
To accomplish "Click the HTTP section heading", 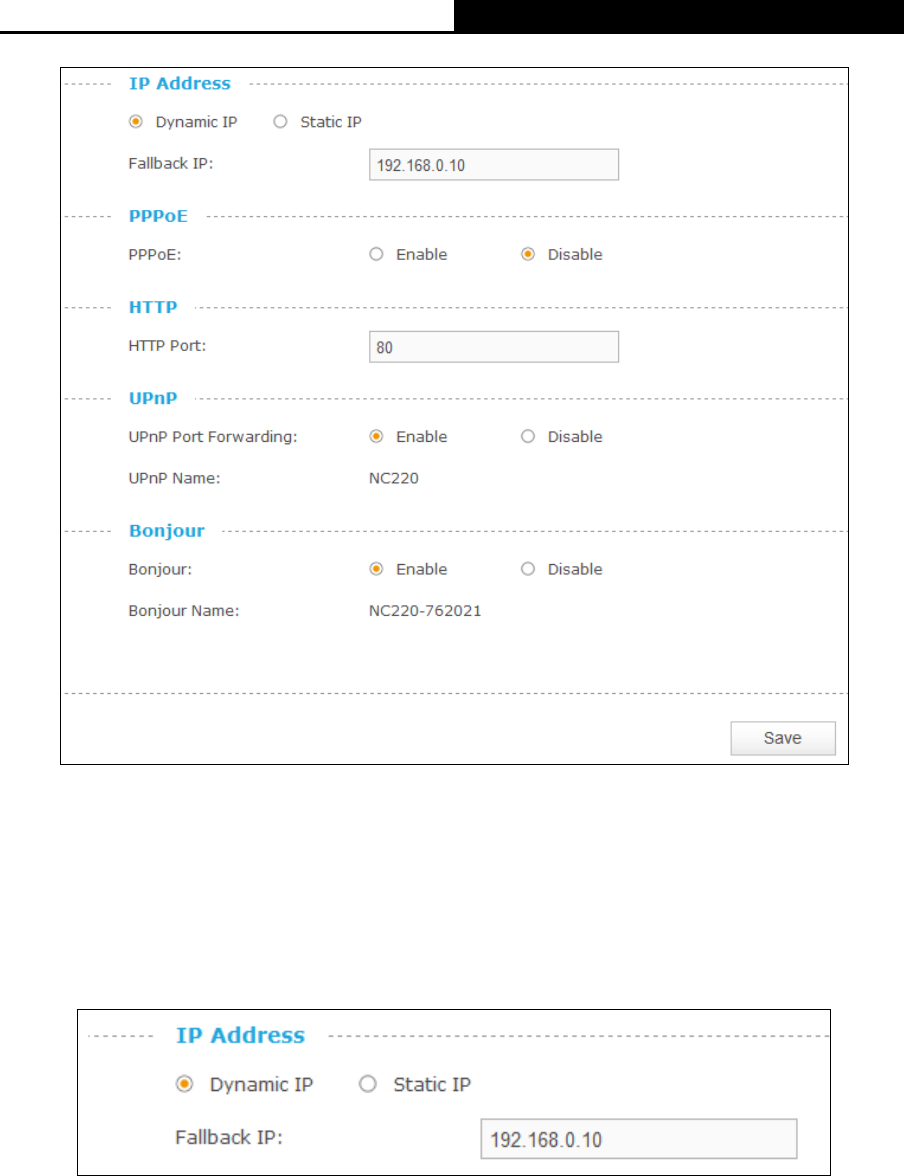I will tap(153, 308).
